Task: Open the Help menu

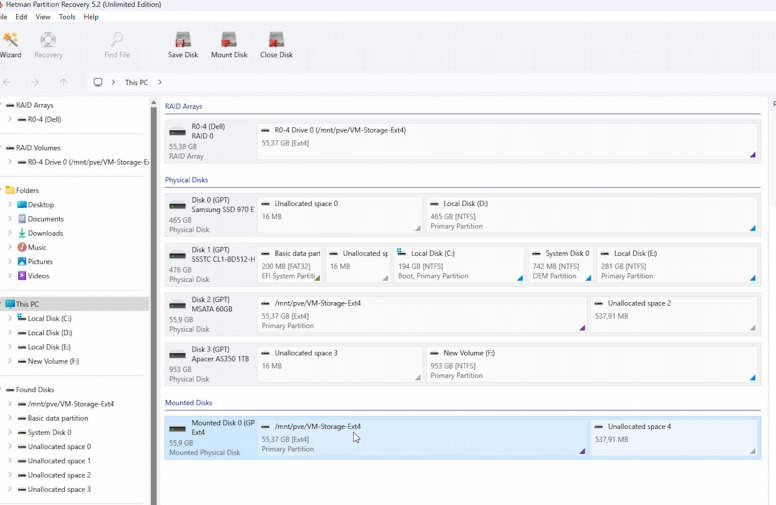Action: pyautogui.click(x=91, y=17)
